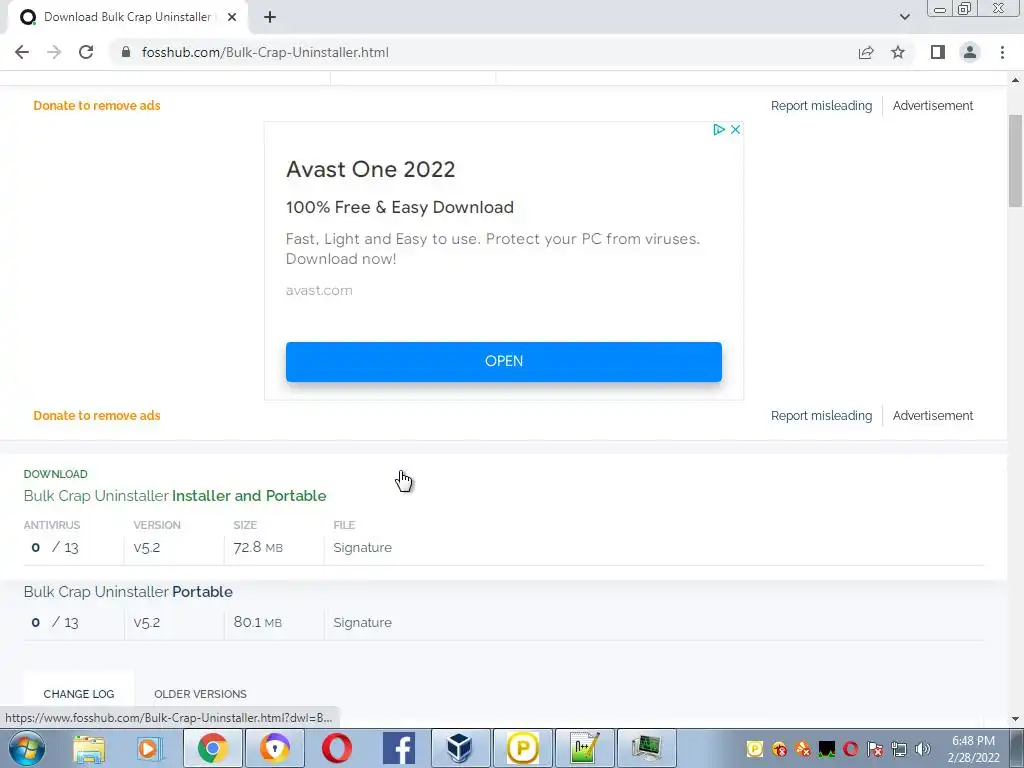Open Signature link for the 80.1 MB file
This screenshot has width=1024, height=768.
(x=362, y=622)
